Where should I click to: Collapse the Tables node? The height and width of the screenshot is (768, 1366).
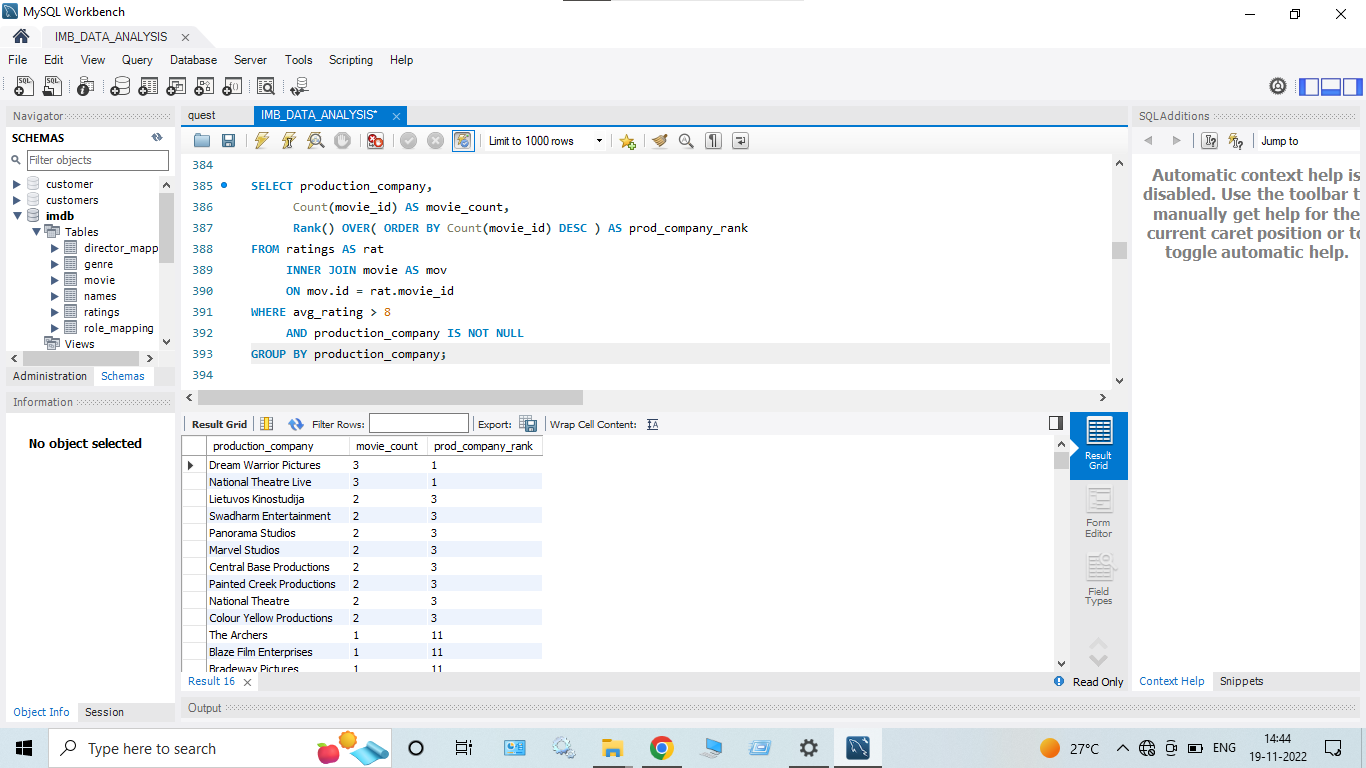pos(37,232)
